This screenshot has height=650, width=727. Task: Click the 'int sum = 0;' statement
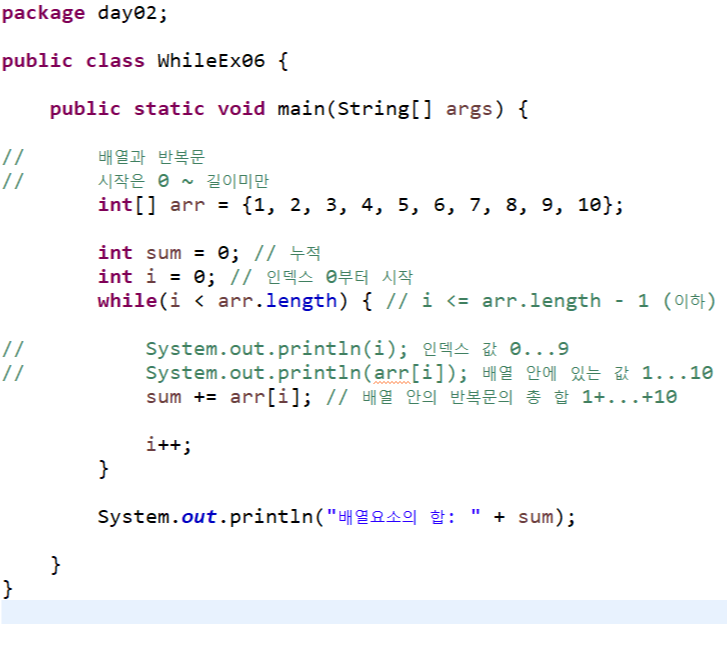point(169,253)
